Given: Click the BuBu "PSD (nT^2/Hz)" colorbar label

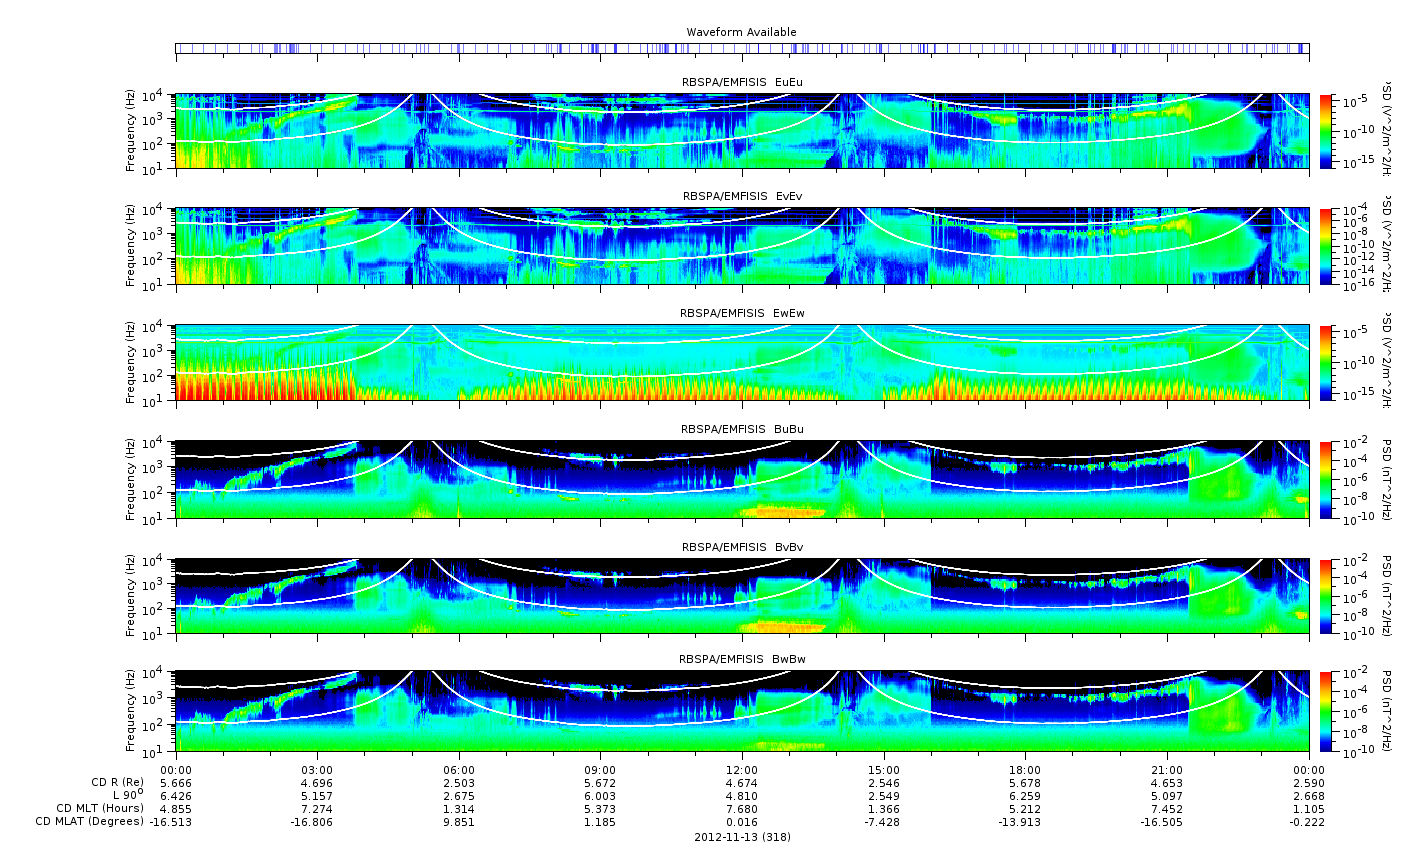Looking at the screenshot, I should click(x=1387, y=479).
